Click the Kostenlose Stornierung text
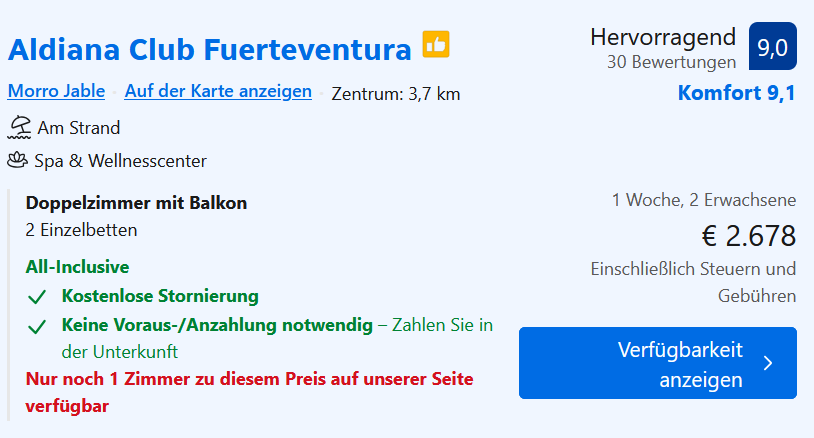Viewport: 814px width, 438px height. [x=160, y=296]
